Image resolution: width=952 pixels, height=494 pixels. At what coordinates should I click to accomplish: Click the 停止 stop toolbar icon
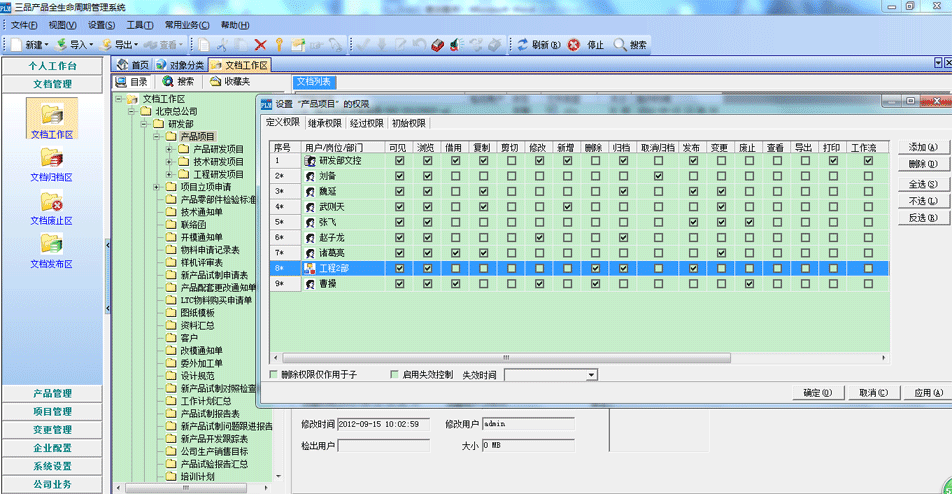[574, 45]
